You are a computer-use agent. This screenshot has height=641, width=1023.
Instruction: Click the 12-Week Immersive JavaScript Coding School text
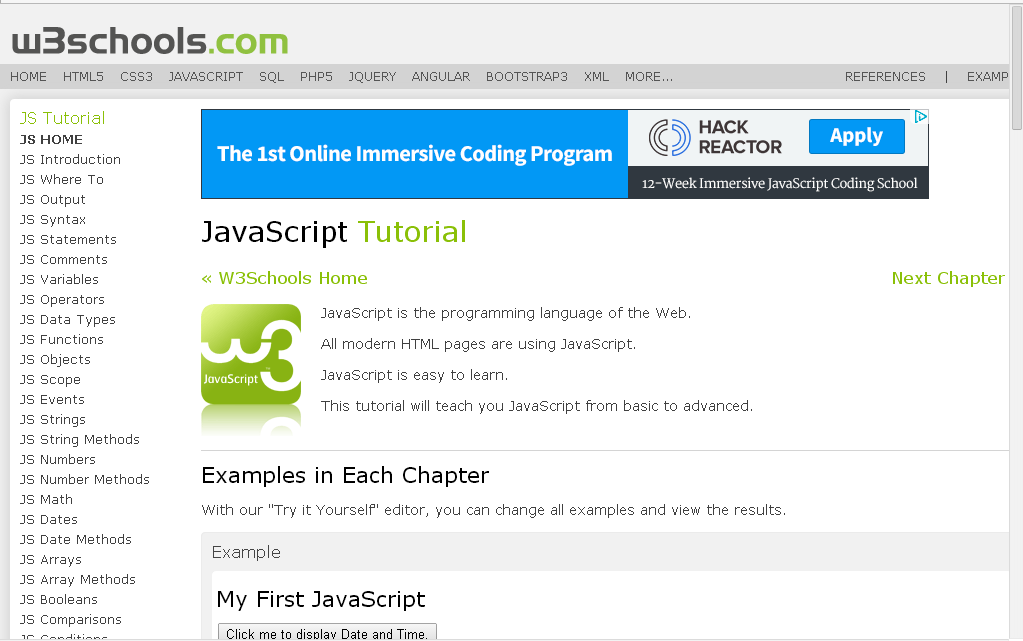tap(779, 183)
